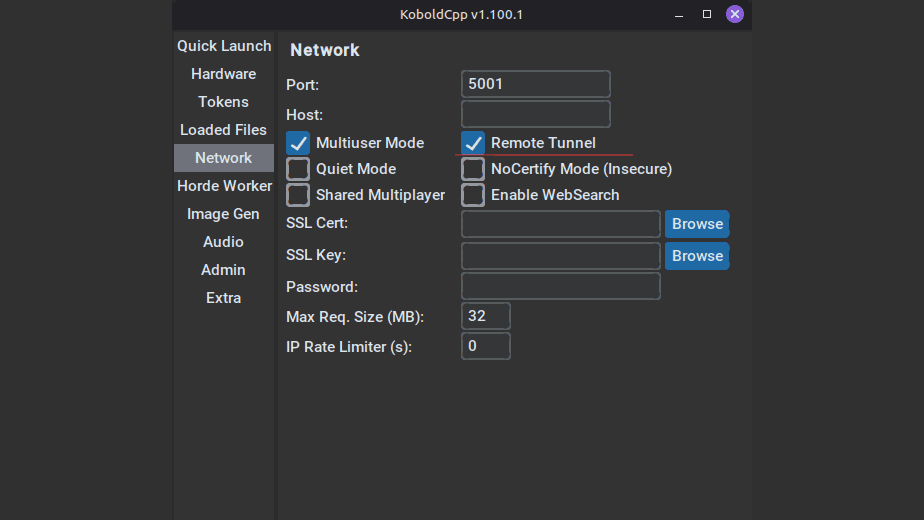Screen dimensions: 924x520
Task: Browse for an SSL Key file
Action: [697, 256]
